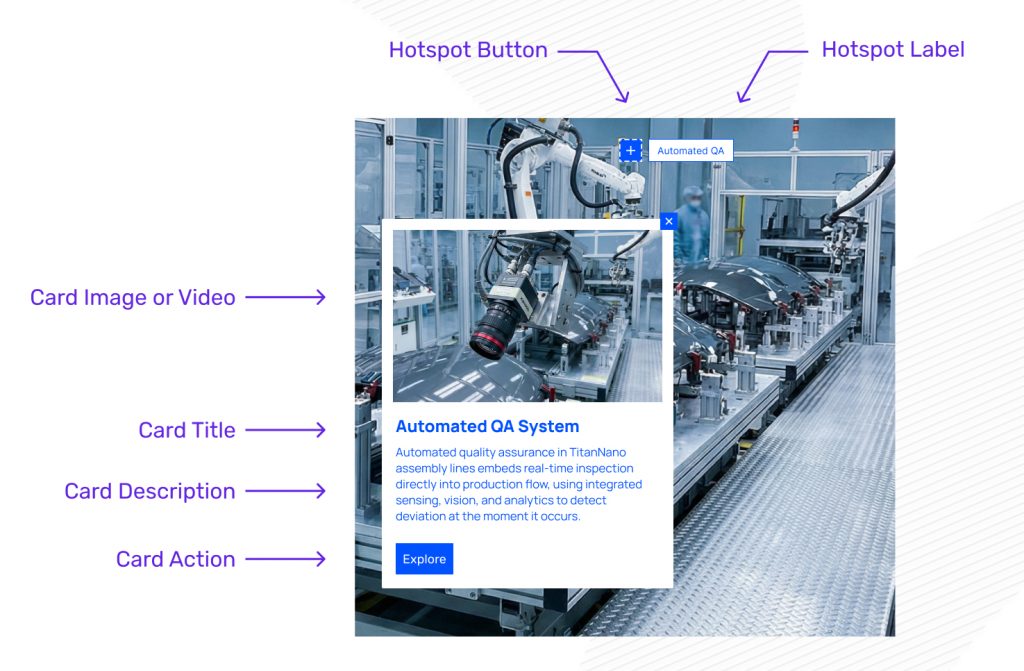Click the Card Description annotation text
This screenshot has width=1024, height=671.
[150, 491]
